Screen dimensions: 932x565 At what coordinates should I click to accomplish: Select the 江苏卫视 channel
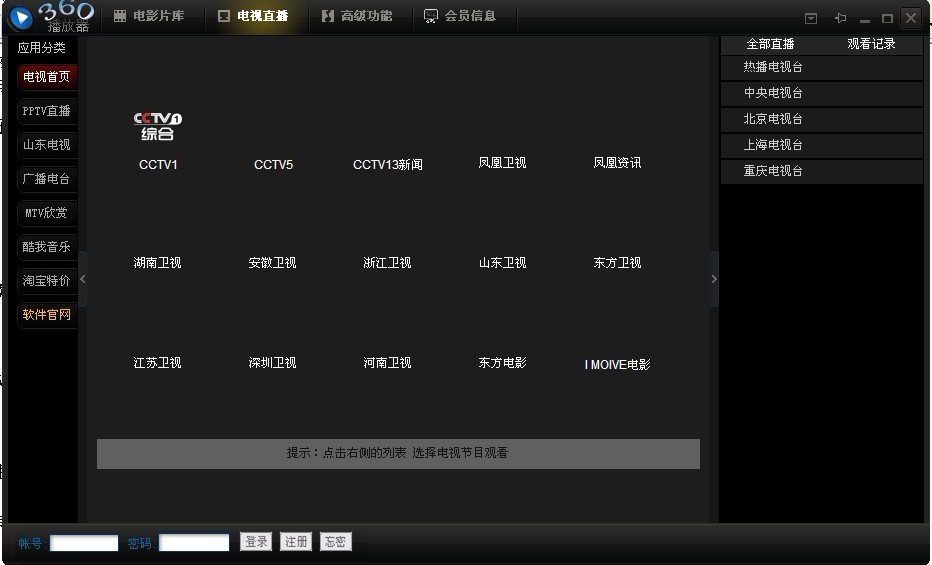pos(158,362)
